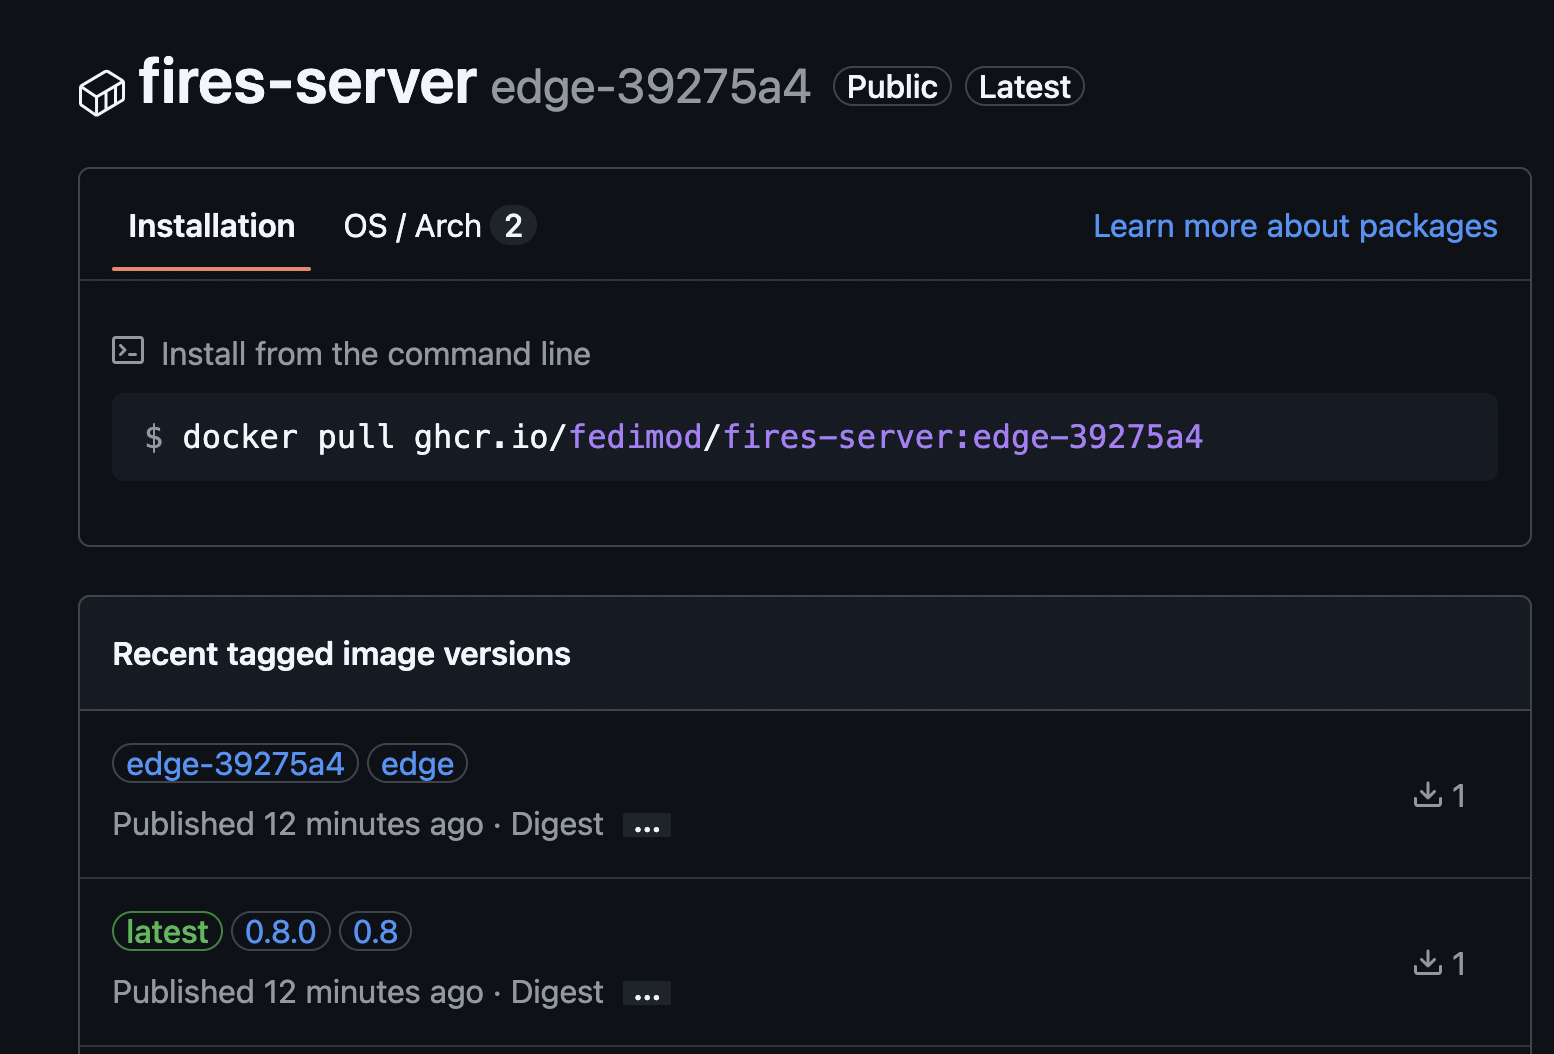The height and width of the screenshot is (1054, 1554).
Task: Open the latest tag badge
Action: point(167,931)
